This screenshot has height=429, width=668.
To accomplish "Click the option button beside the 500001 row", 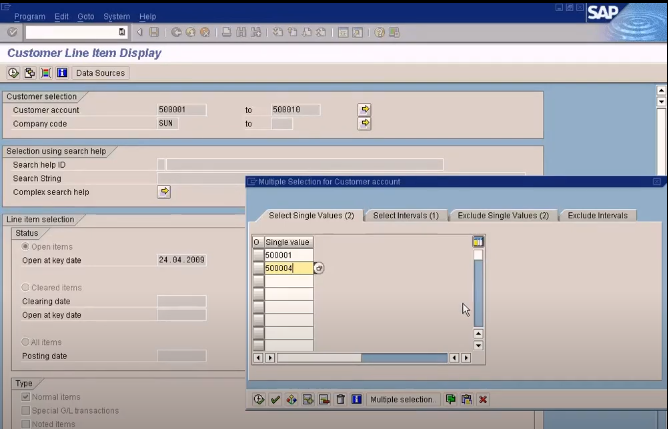I will coord(258,255).
